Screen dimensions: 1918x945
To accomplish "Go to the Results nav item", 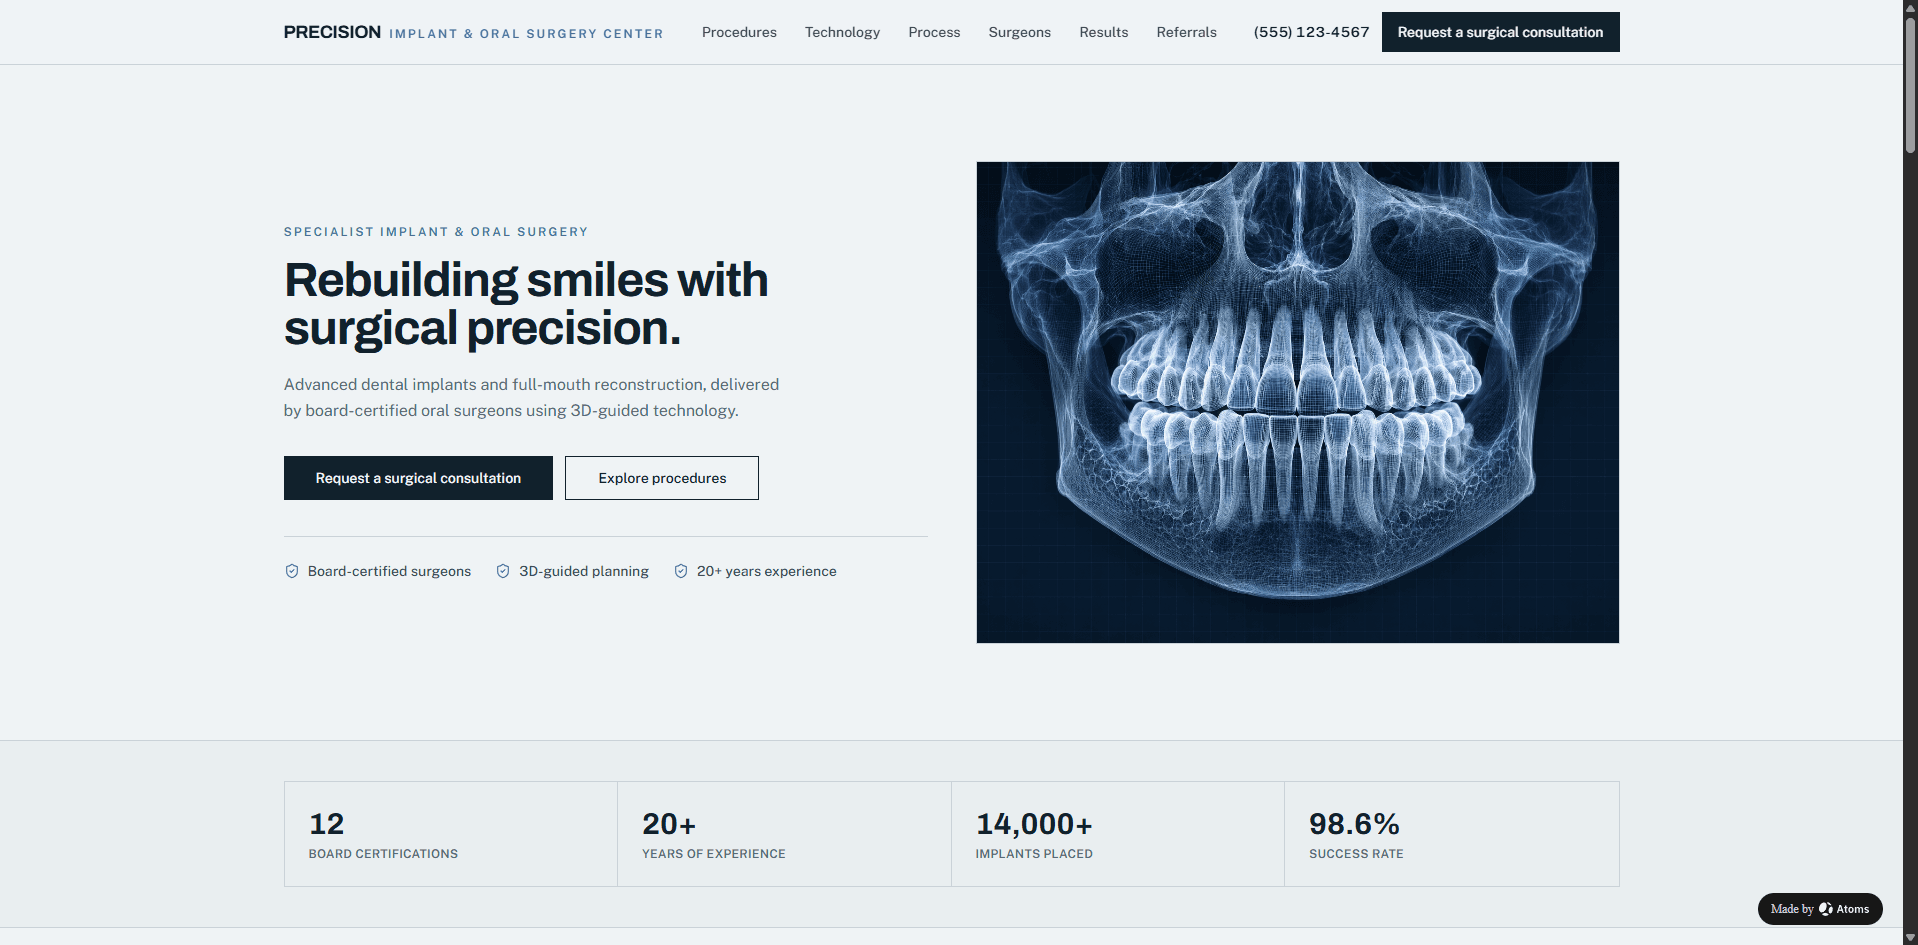I will (x=1103, y=32).
